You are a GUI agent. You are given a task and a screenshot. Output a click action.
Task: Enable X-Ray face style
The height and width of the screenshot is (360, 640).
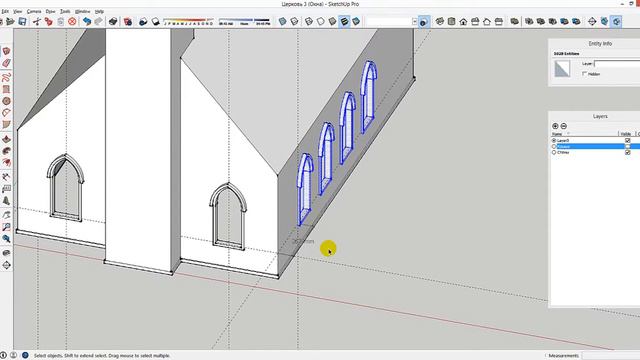pos(282,21)
